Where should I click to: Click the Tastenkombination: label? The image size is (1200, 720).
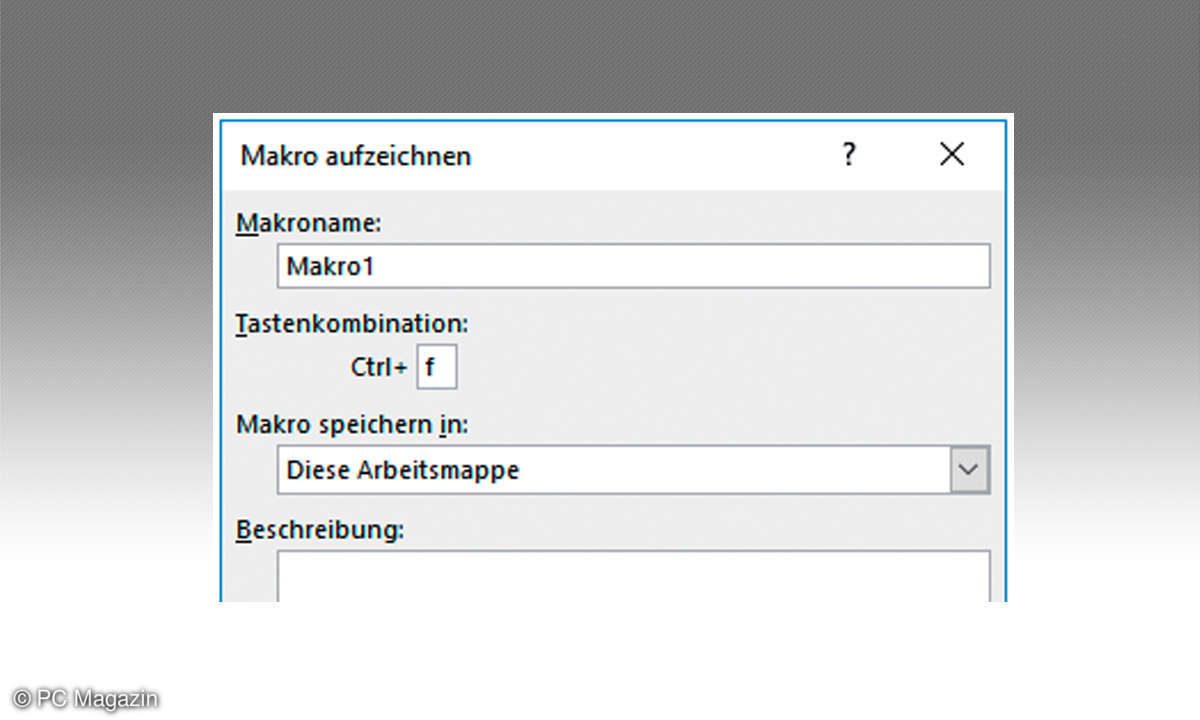point(352,324)
